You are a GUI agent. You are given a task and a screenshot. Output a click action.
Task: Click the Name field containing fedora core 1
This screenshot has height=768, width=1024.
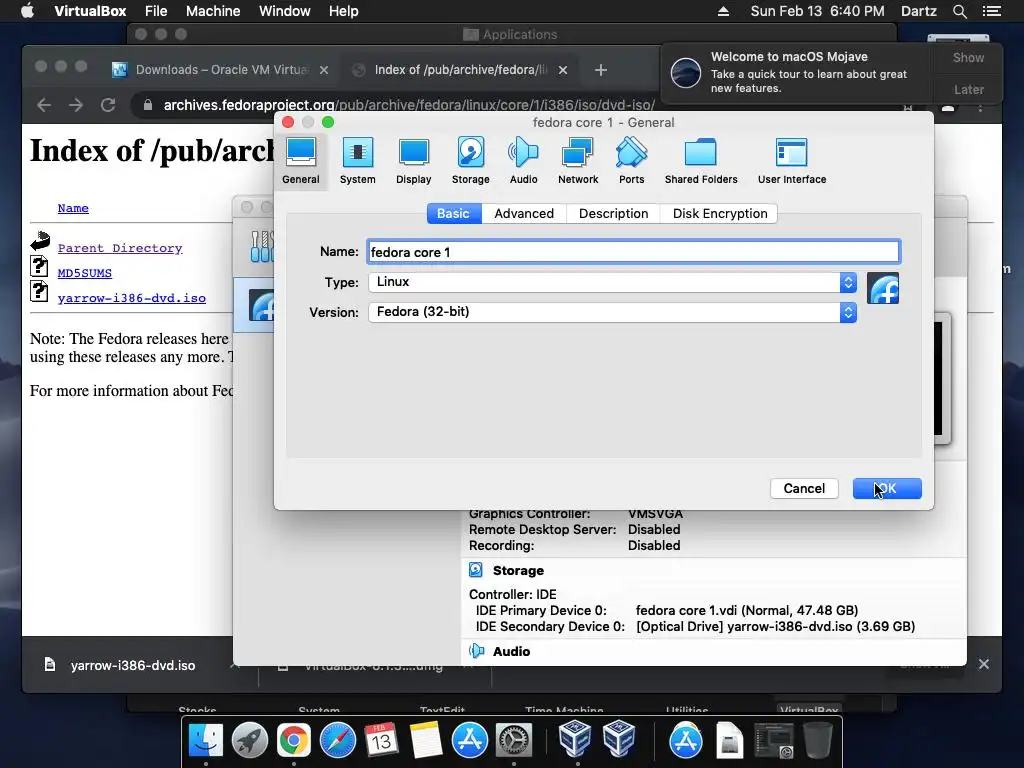click(633, 252)
